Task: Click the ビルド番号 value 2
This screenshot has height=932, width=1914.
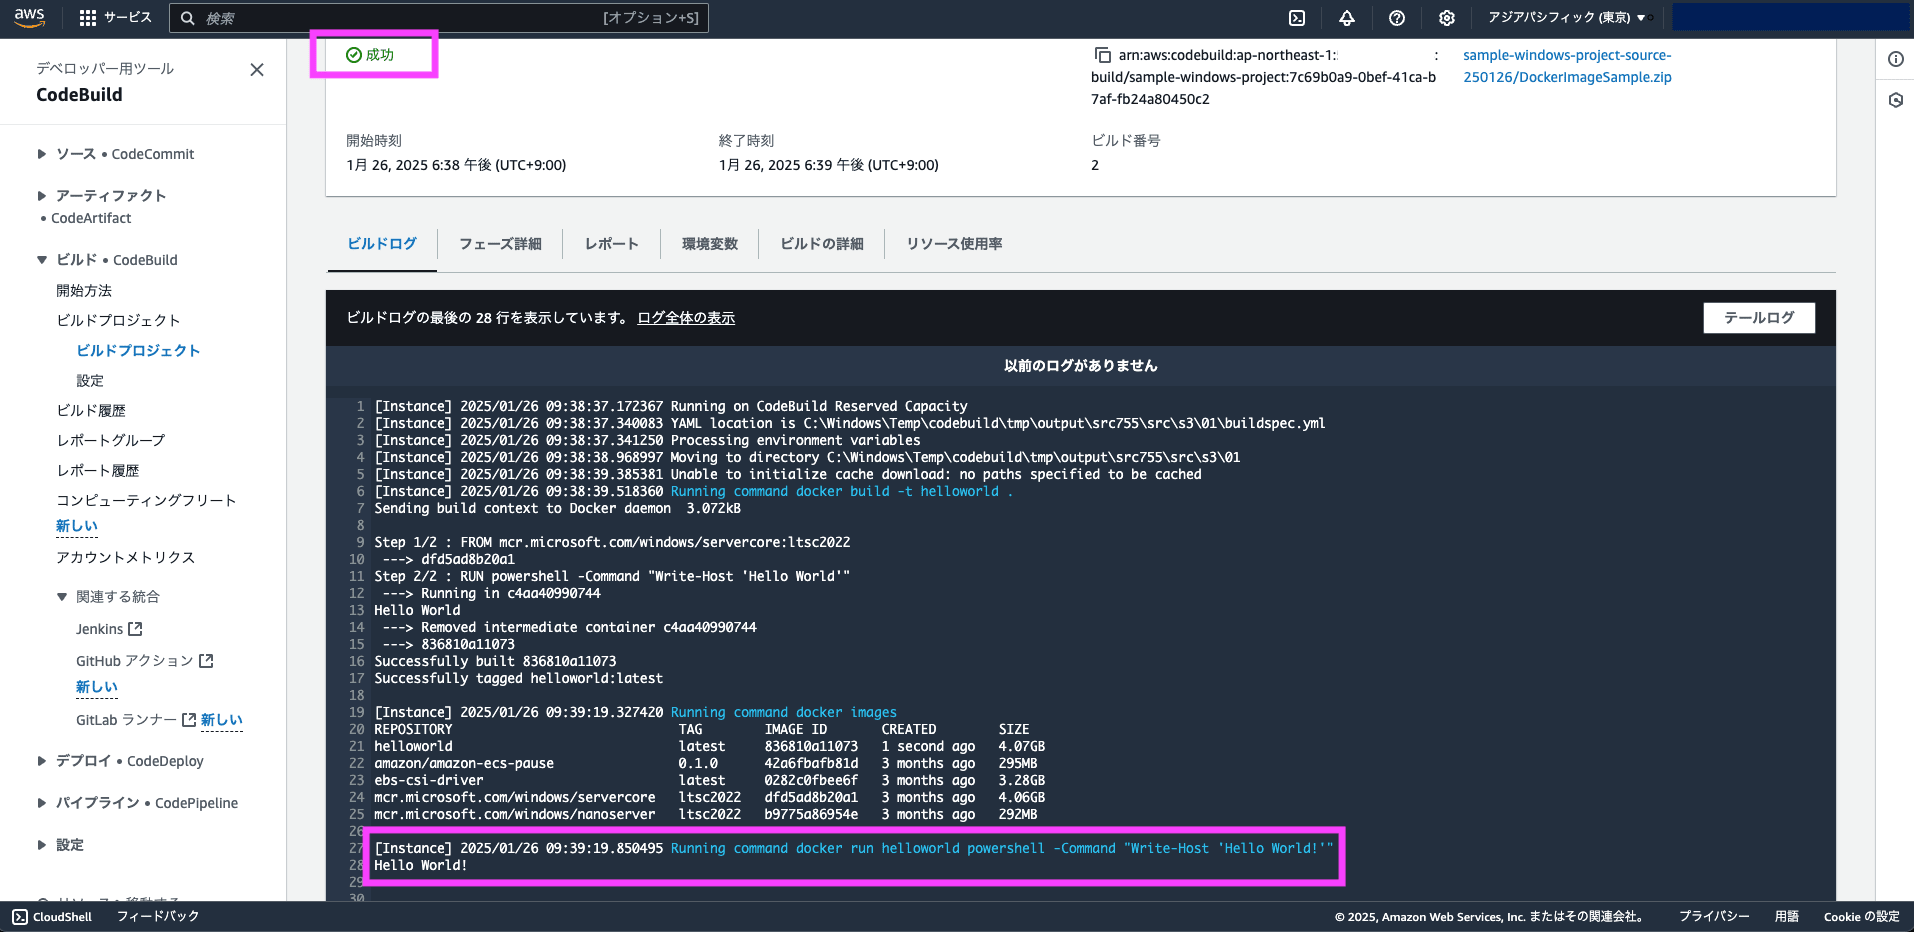Action: pyautogui.click(x=1095, y=166)
